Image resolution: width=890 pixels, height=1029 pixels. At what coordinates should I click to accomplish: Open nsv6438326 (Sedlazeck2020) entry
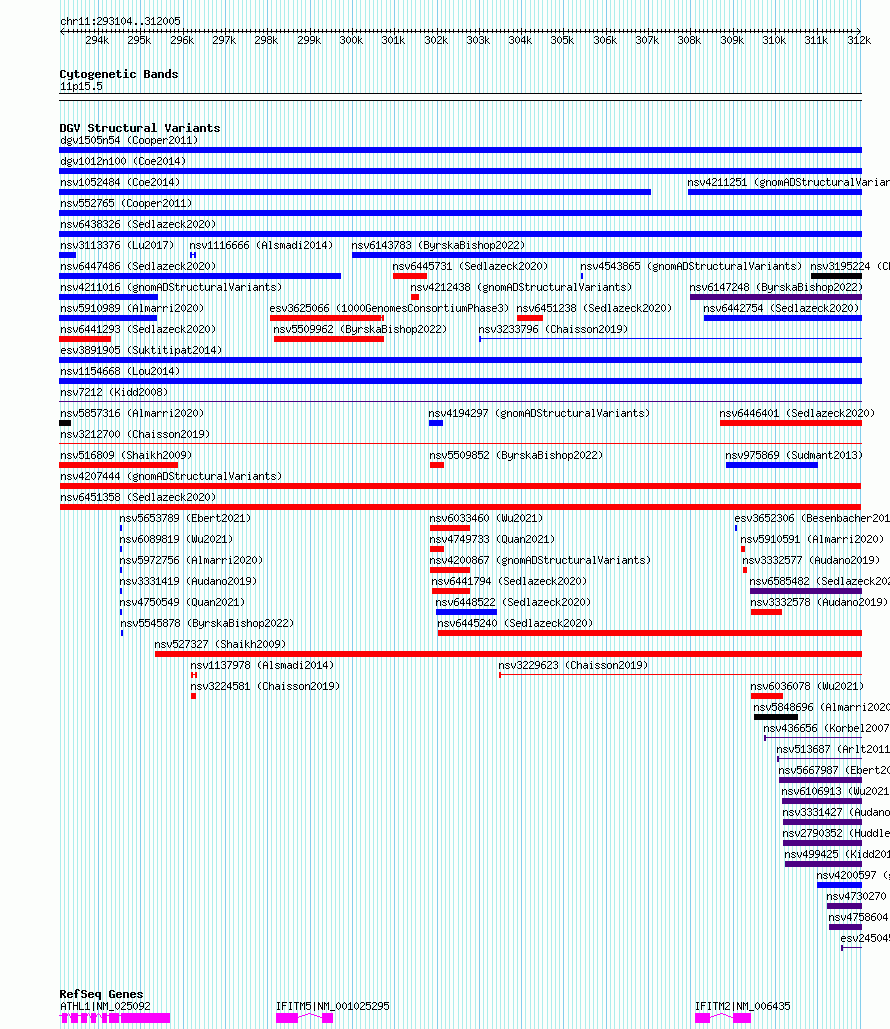coord(138,224)
